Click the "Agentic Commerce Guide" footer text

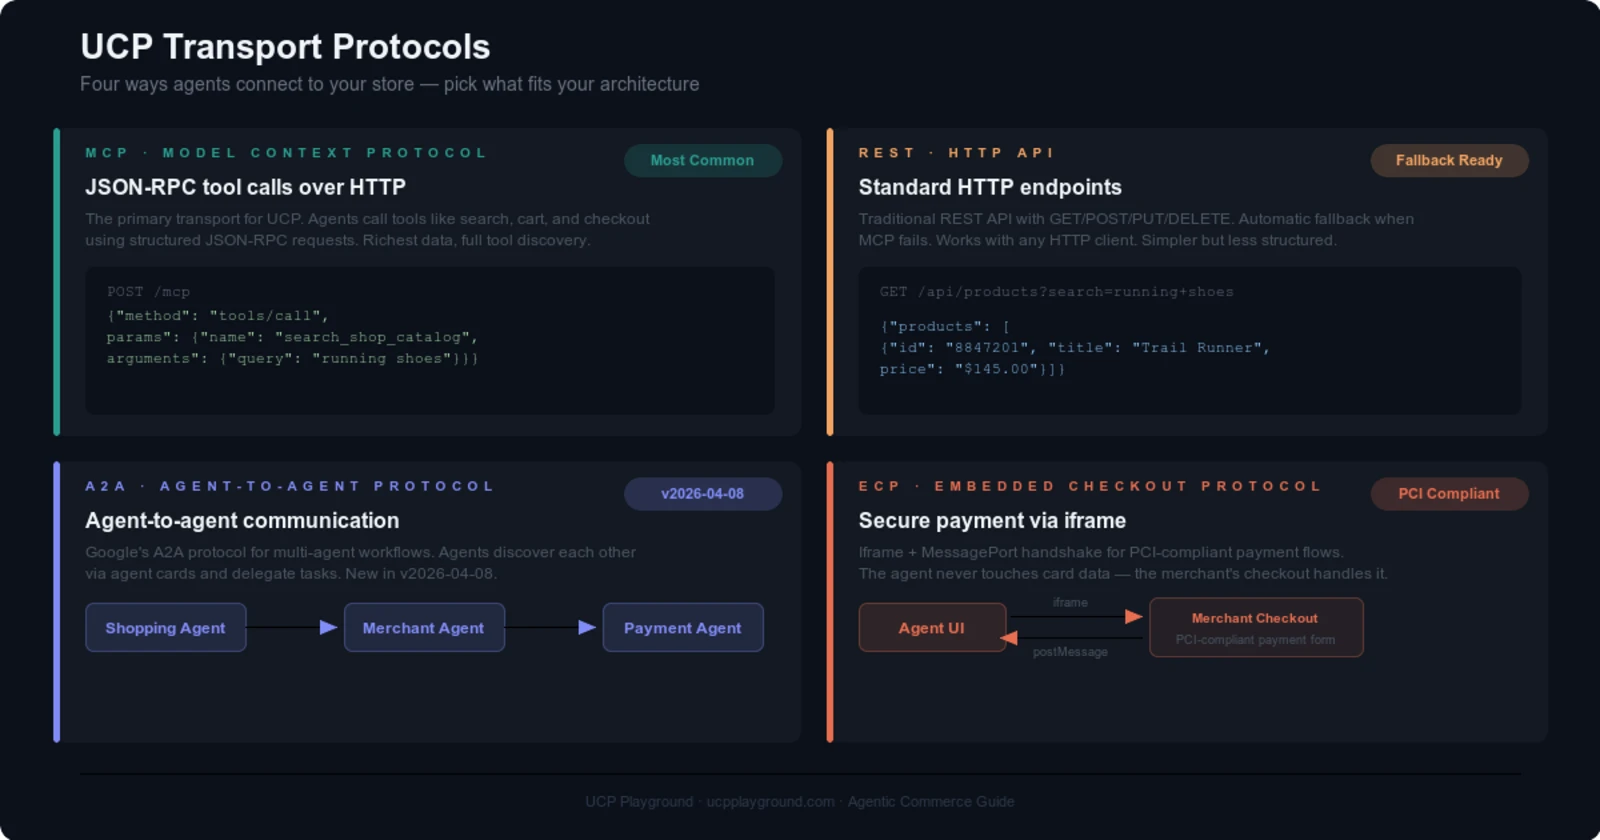point(931,801)
